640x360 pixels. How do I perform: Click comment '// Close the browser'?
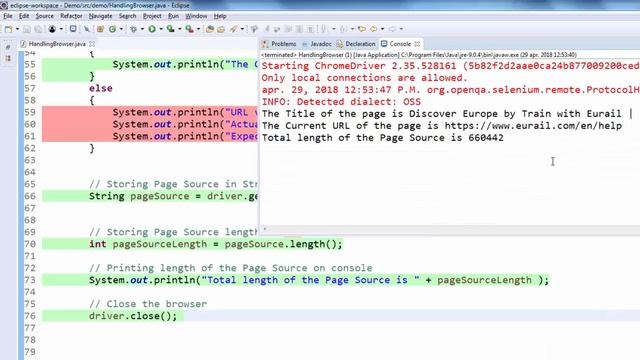pyautogui.click(x=148, y=304)
